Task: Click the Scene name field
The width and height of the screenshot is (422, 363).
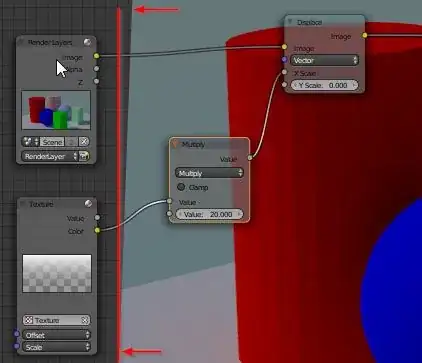Action: pyautogui.click(x=52, y=142)
